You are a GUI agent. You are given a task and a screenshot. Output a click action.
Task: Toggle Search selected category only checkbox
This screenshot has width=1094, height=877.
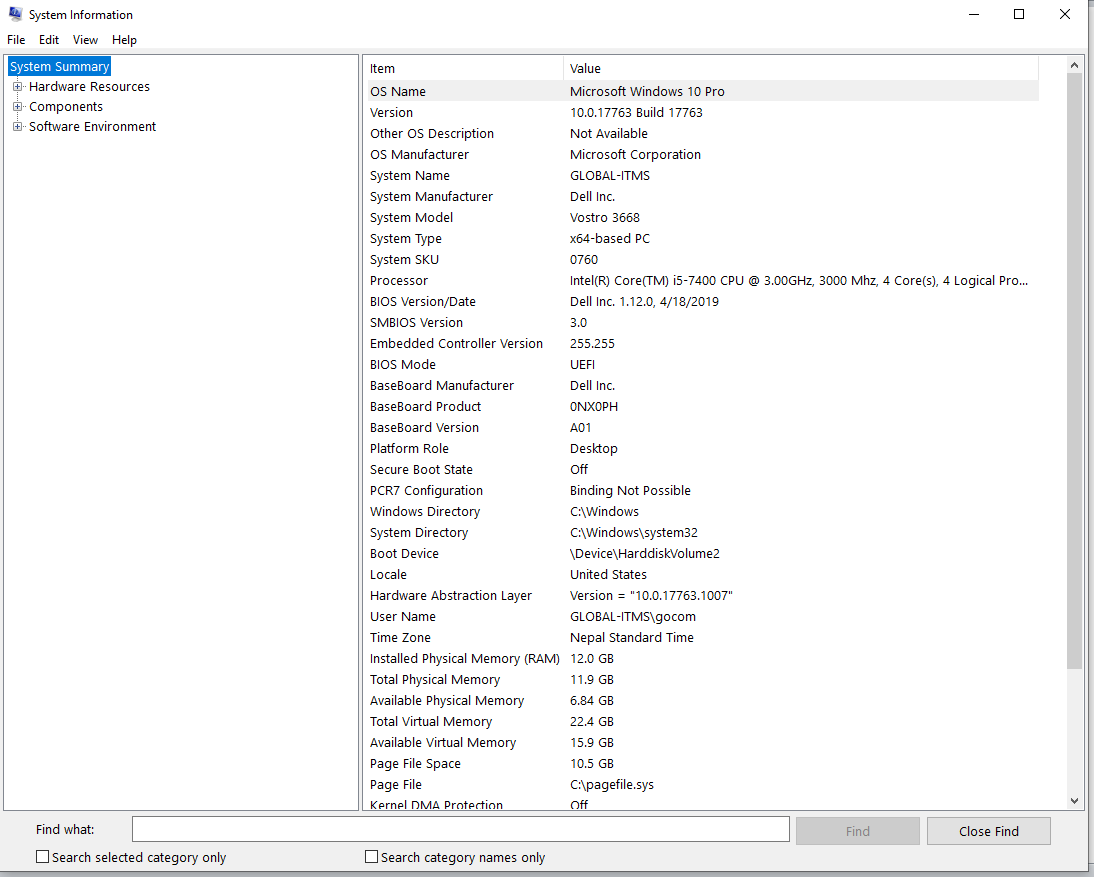point(43,857)
